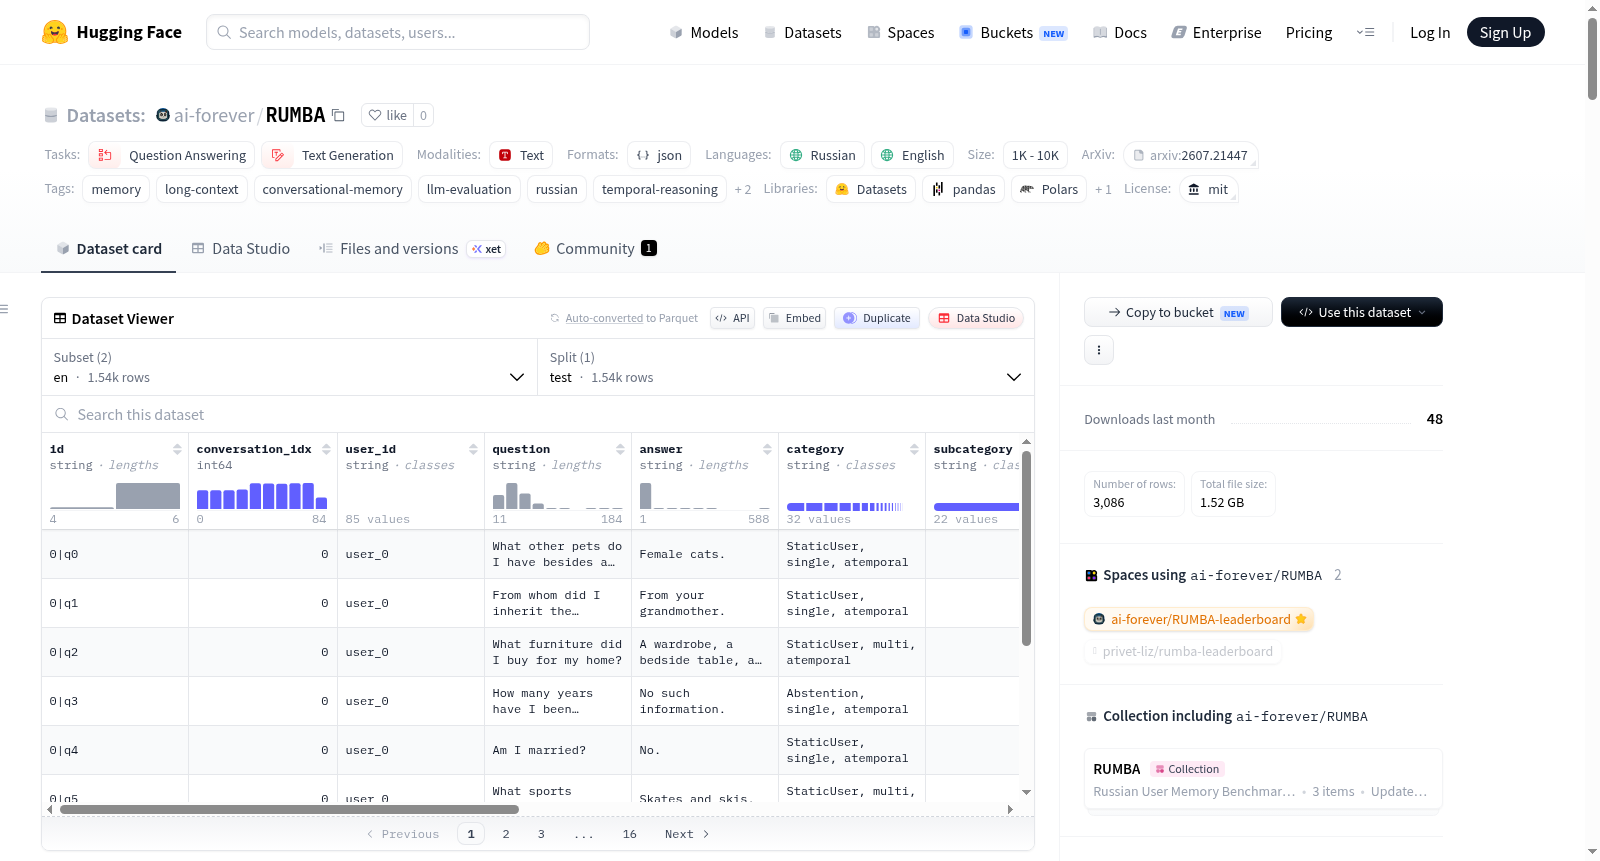Switch to the Data Studio tab
Viewport: 1600px width, 861px height.
coord(241,249)
